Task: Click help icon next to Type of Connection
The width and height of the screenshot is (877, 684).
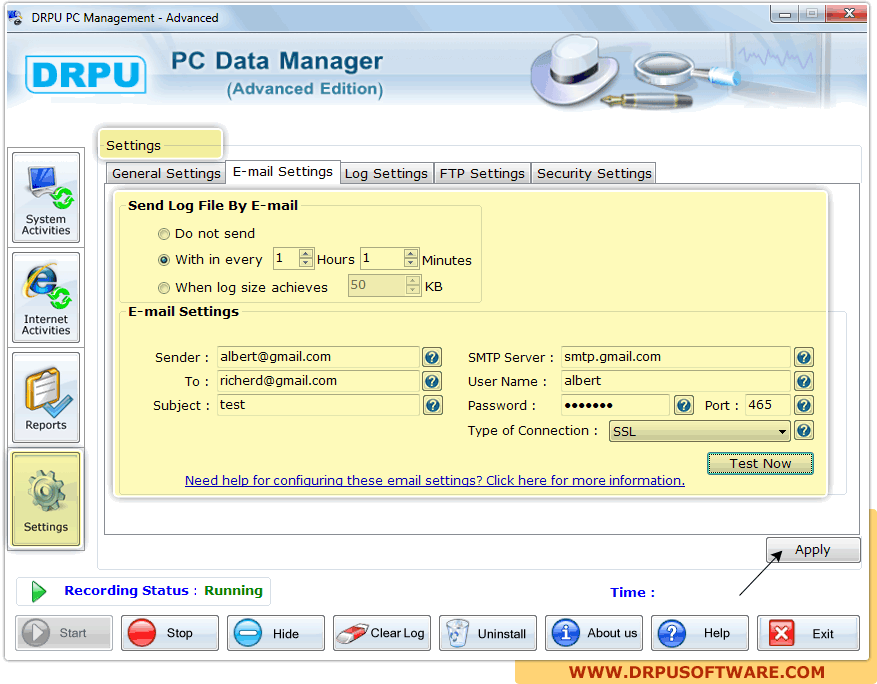Action: point(804,431)
